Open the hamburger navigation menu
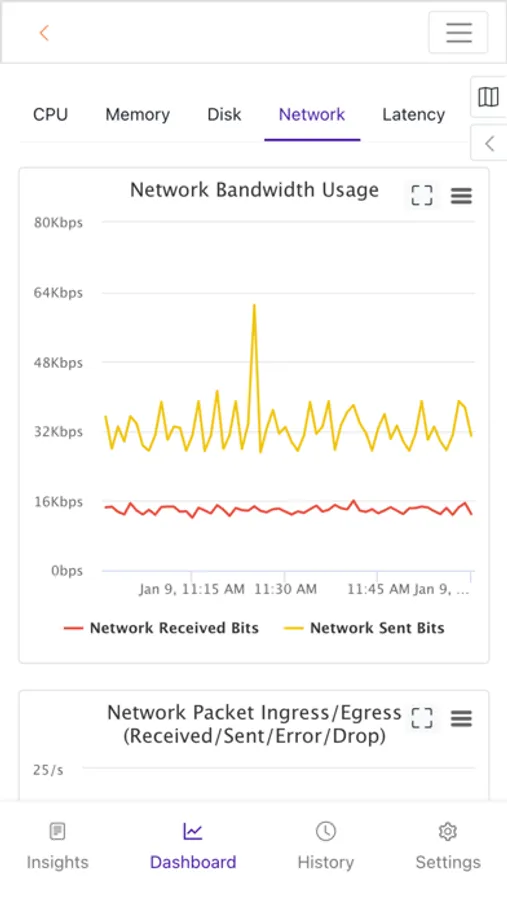 (x=458, y=32)
